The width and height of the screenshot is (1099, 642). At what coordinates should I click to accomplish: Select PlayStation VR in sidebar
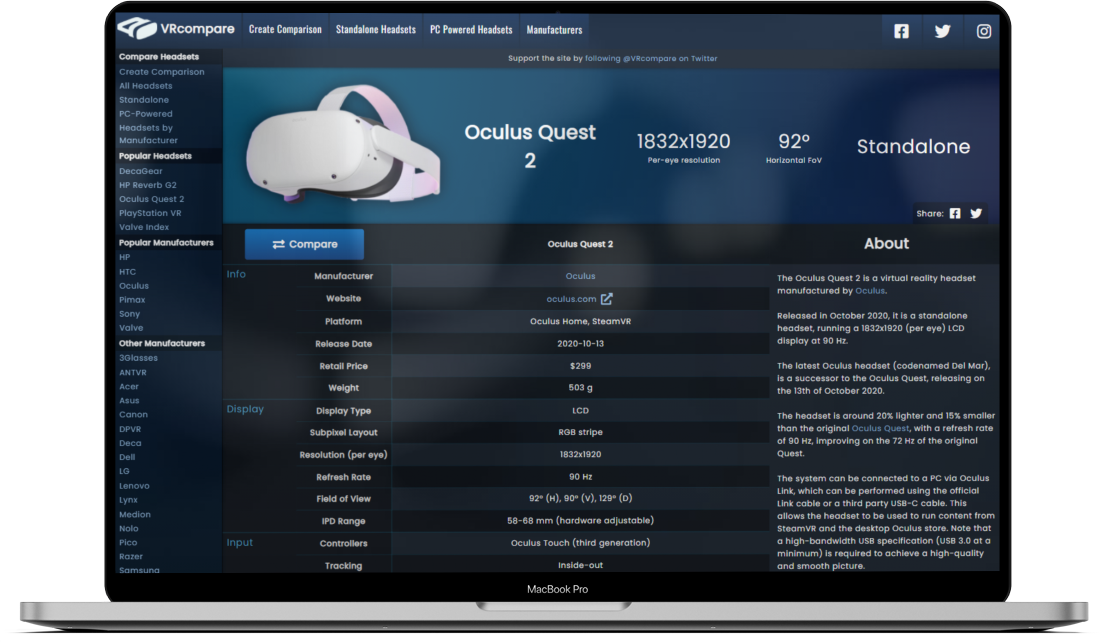coord(150,213)
